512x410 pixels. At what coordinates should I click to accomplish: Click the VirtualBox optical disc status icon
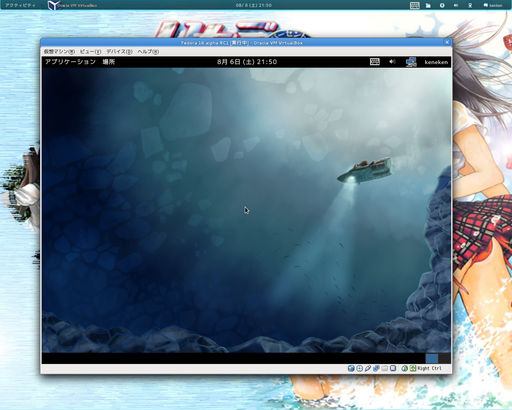(x=359, y=368)
